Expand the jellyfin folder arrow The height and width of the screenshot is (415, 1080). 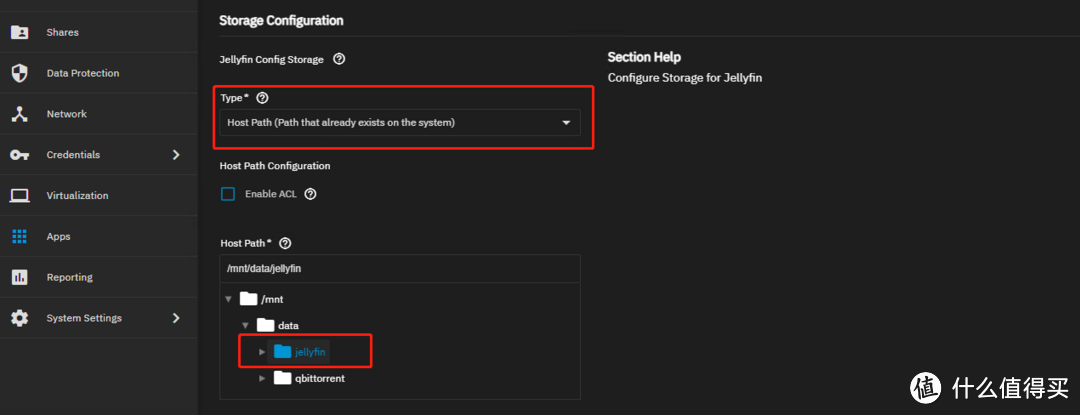262,352
